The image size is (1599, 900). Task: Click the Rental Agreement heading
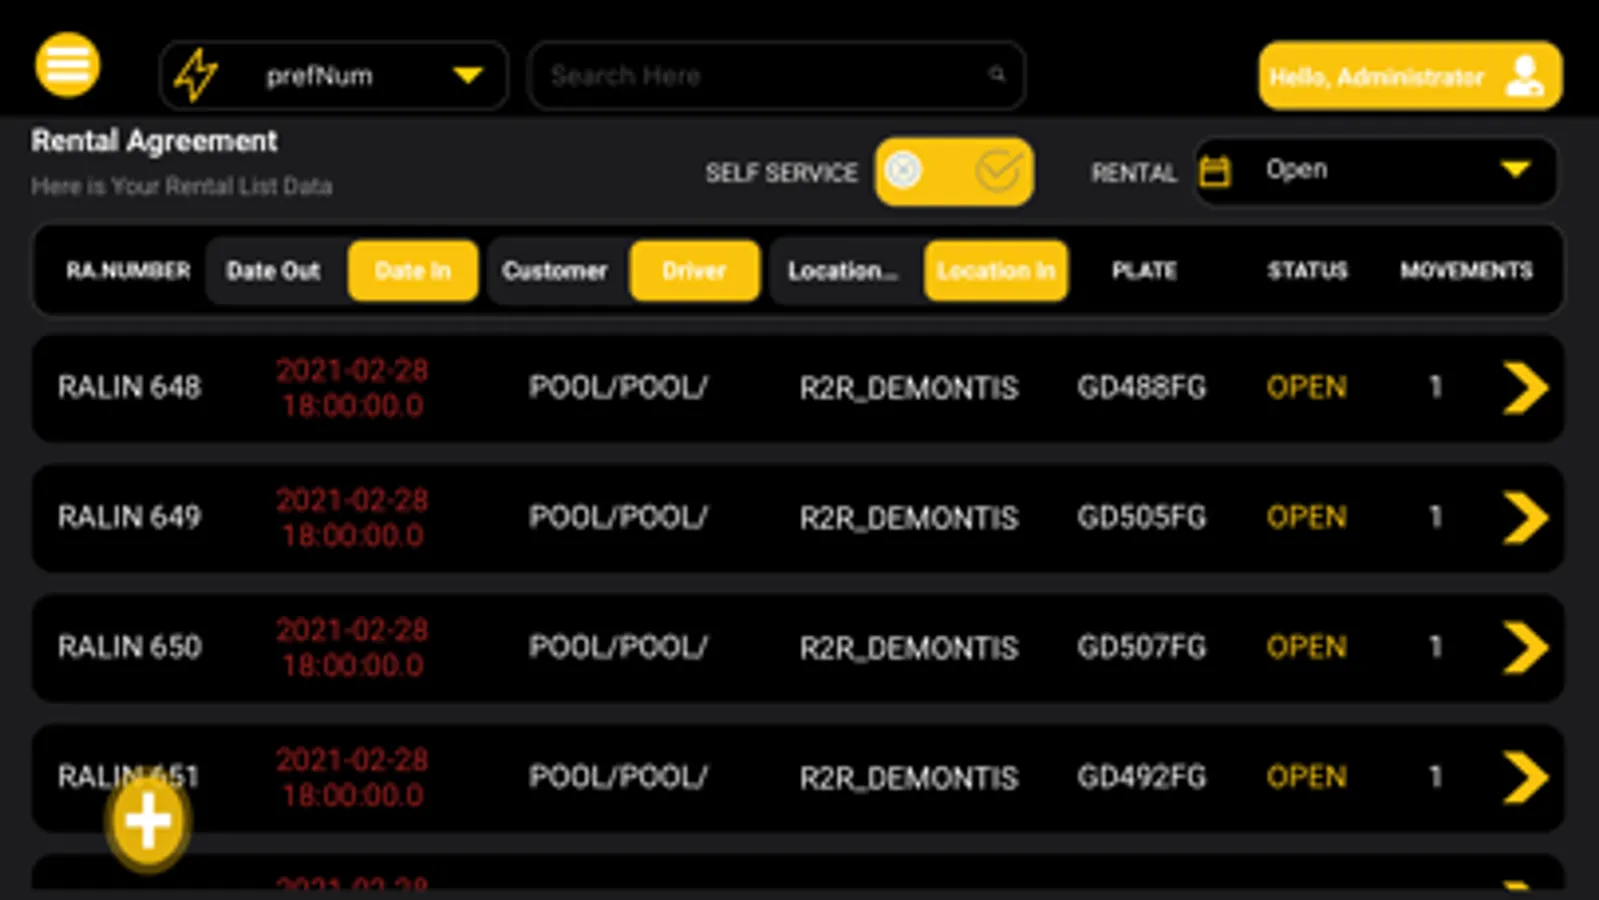point(154,142)
